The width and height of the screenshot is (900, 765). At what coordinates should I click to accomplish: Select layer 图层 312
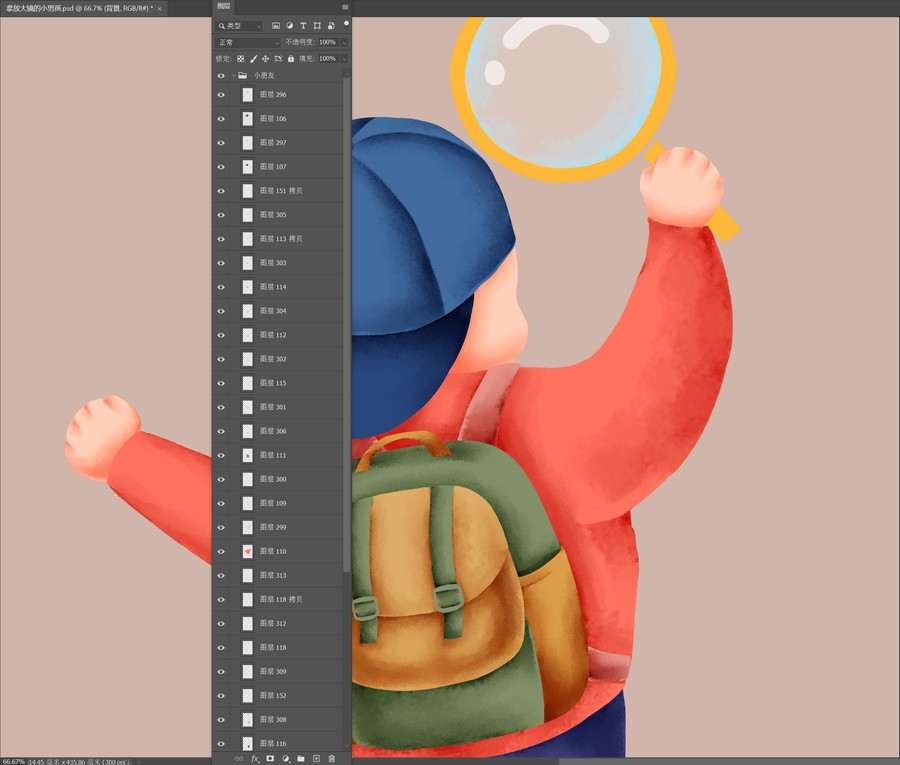click(278, 623)
